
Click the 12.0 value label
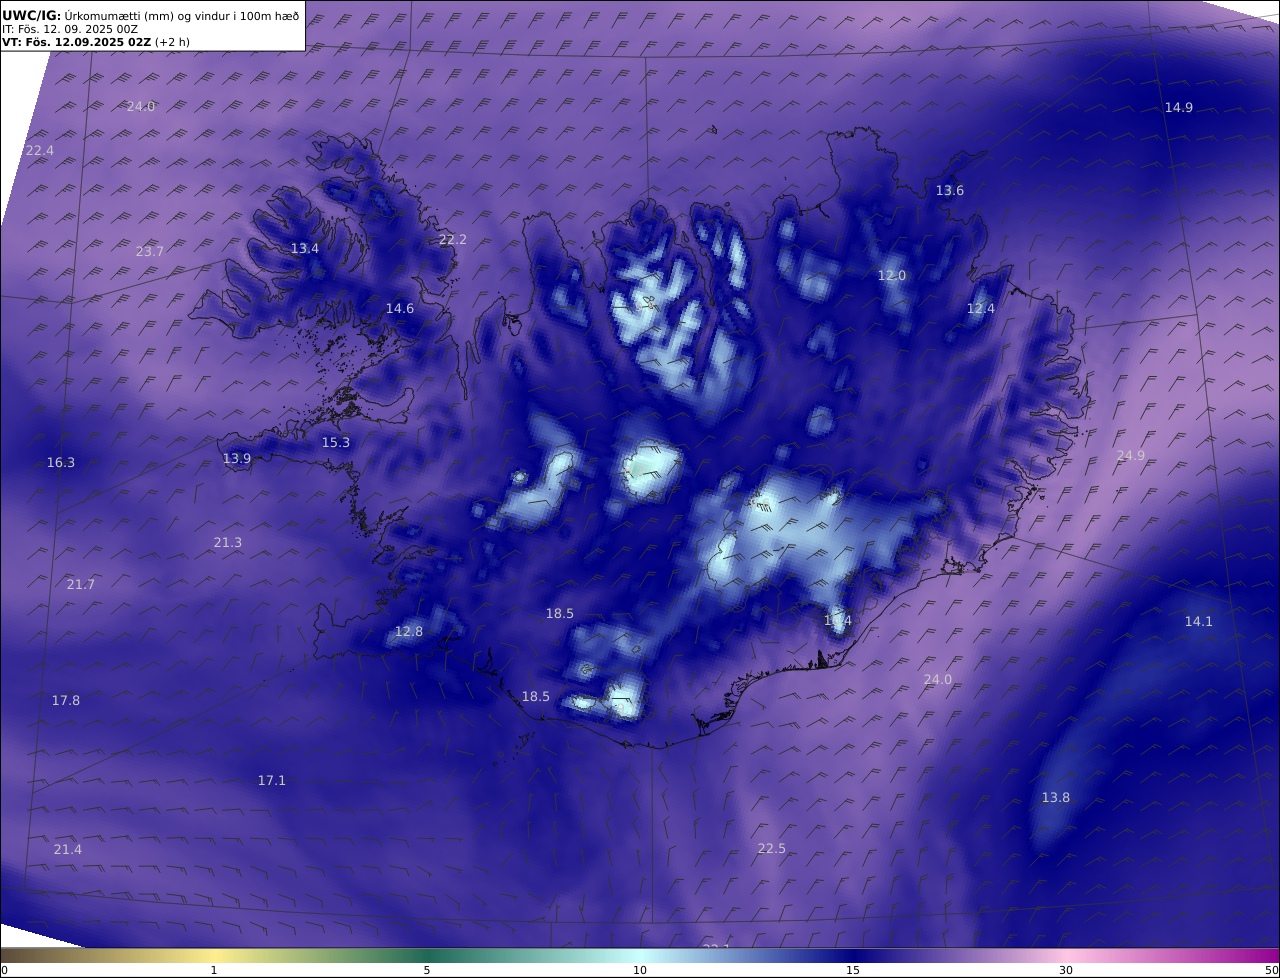pos(892,275)
